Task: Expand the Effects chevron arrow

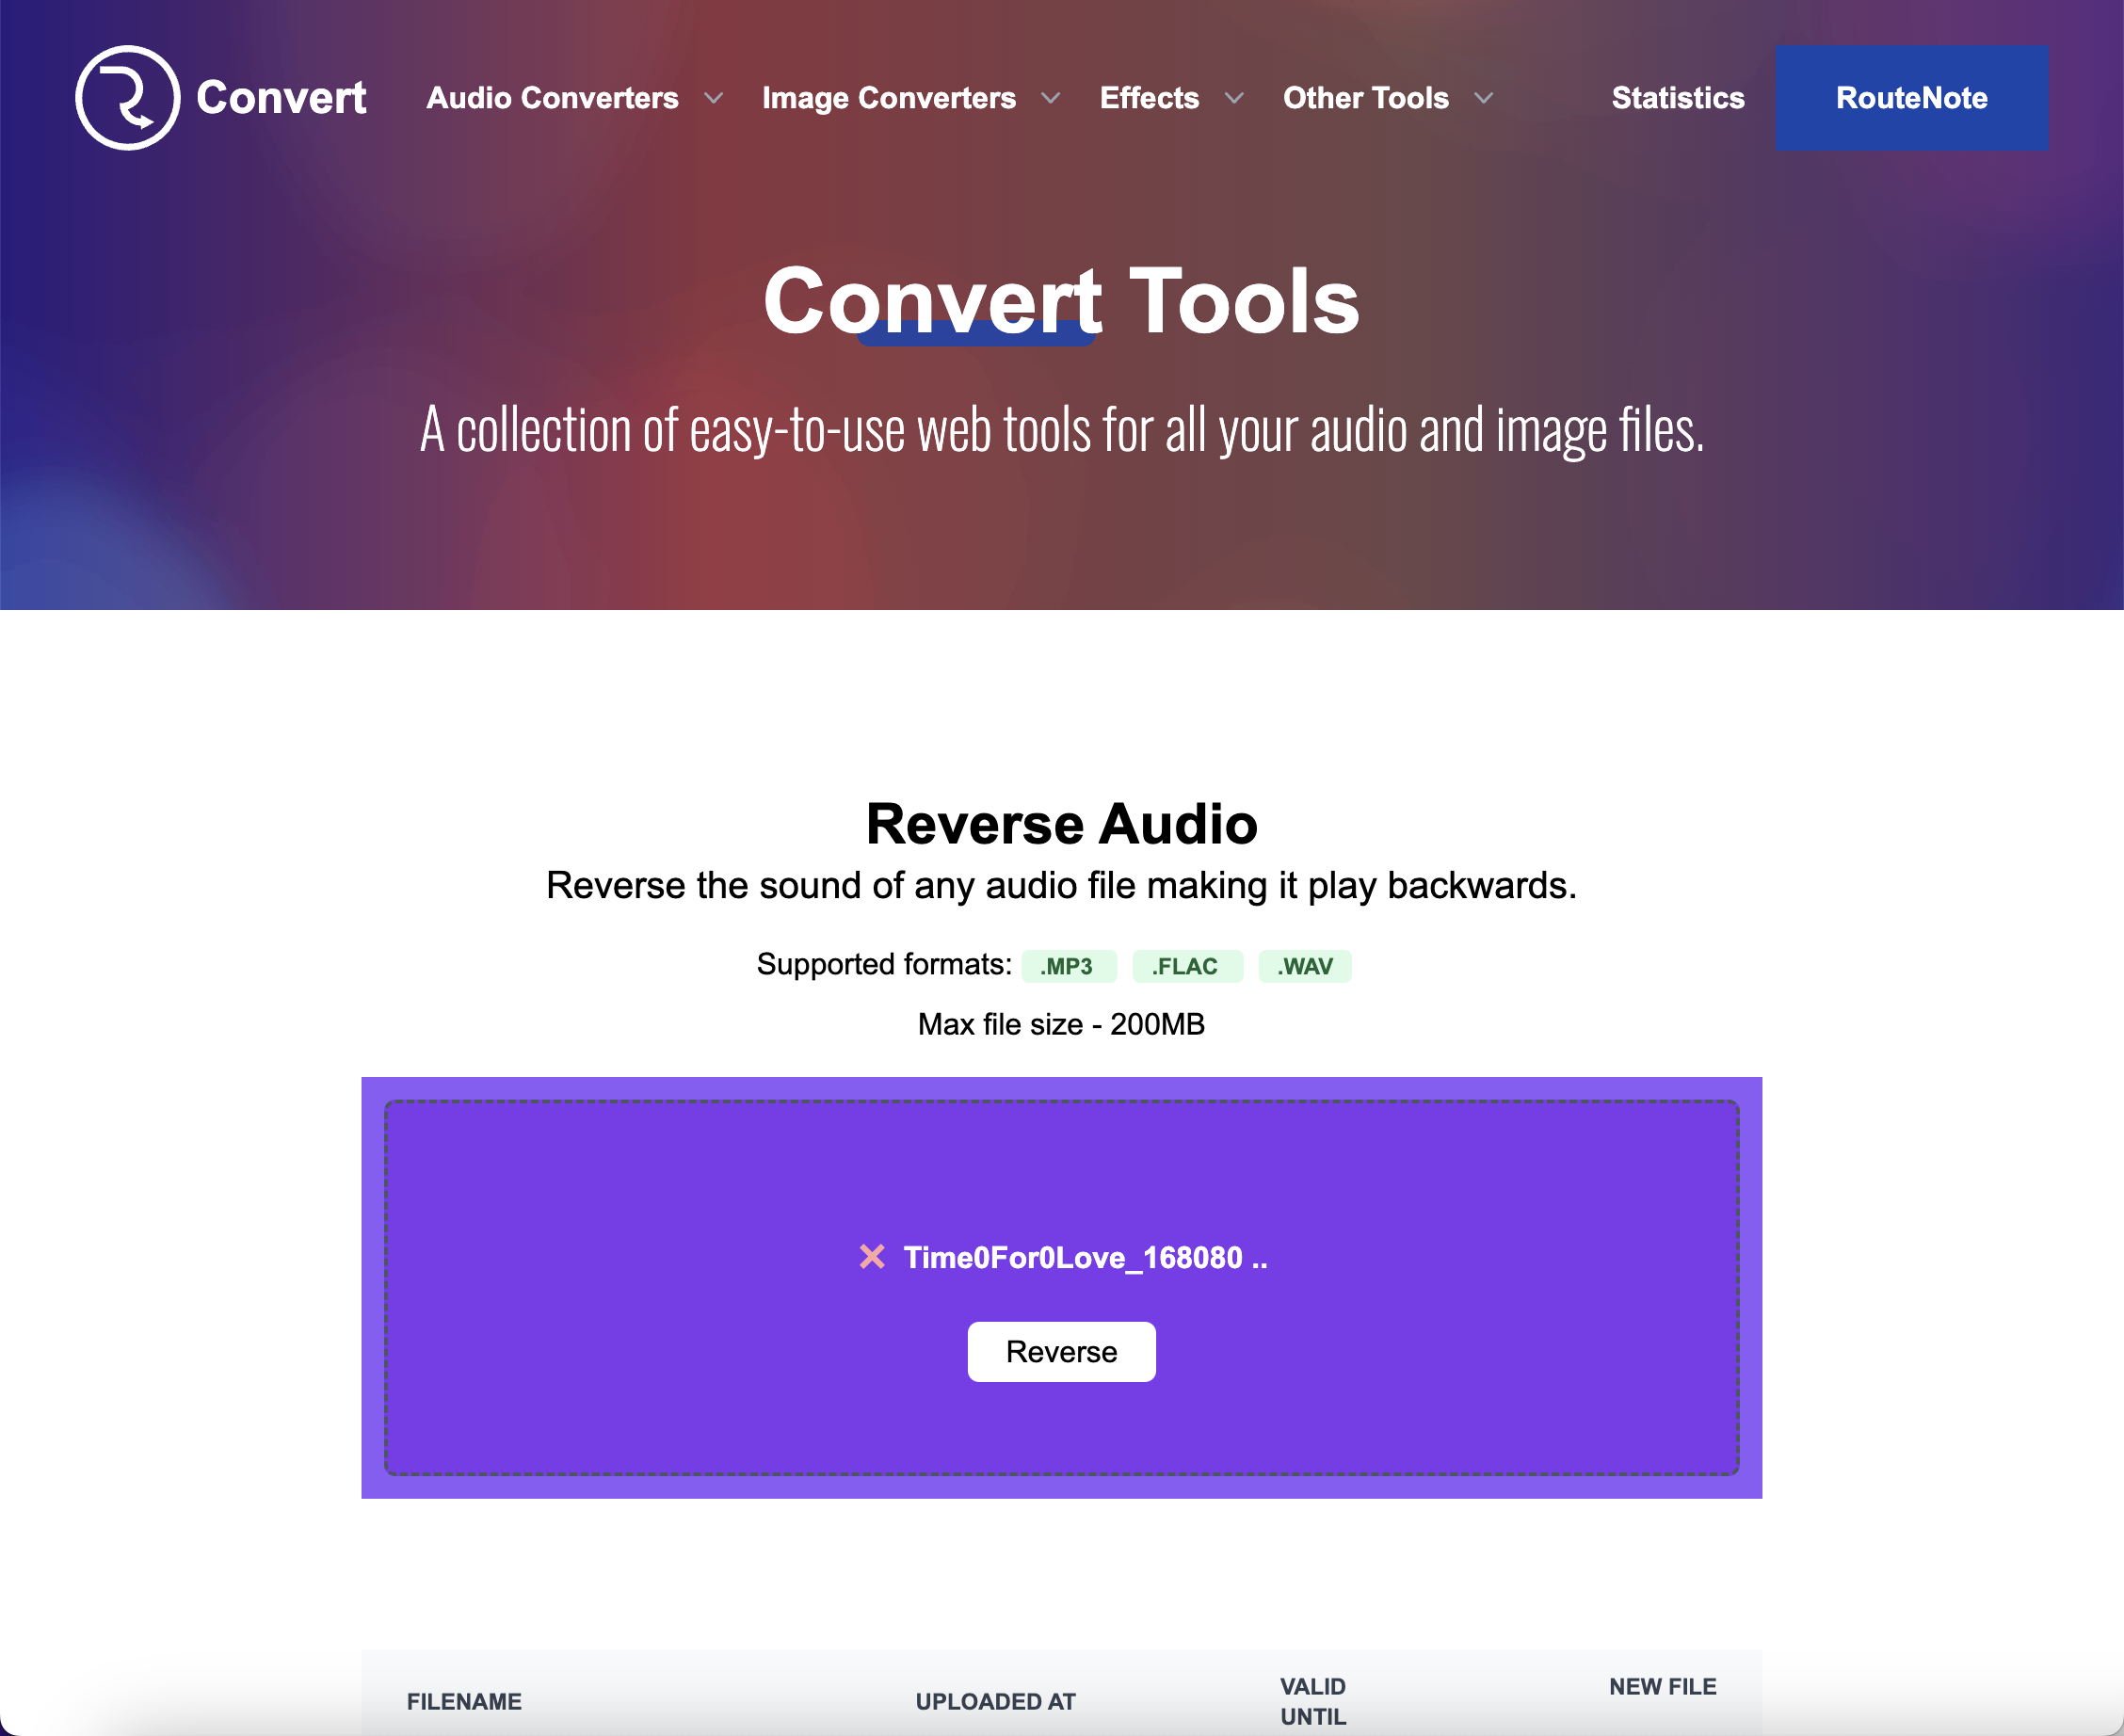Action: pyautogui.click(x=1234, y=98)
